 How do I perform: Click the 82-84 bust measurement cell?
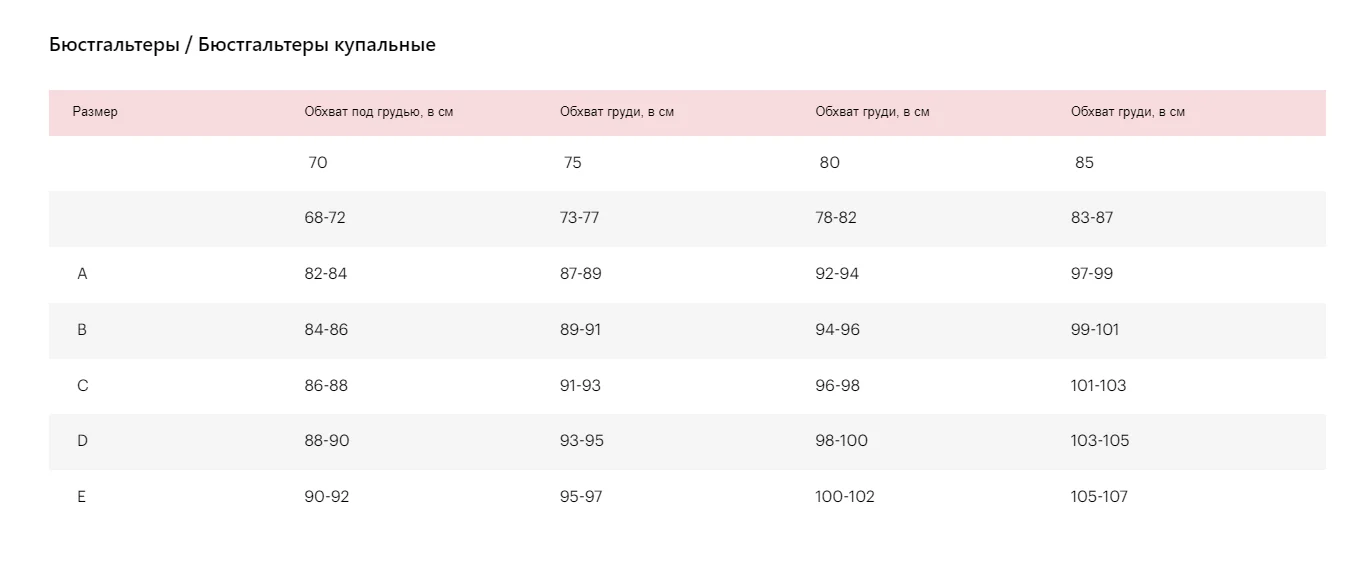[x=326, y=274]
